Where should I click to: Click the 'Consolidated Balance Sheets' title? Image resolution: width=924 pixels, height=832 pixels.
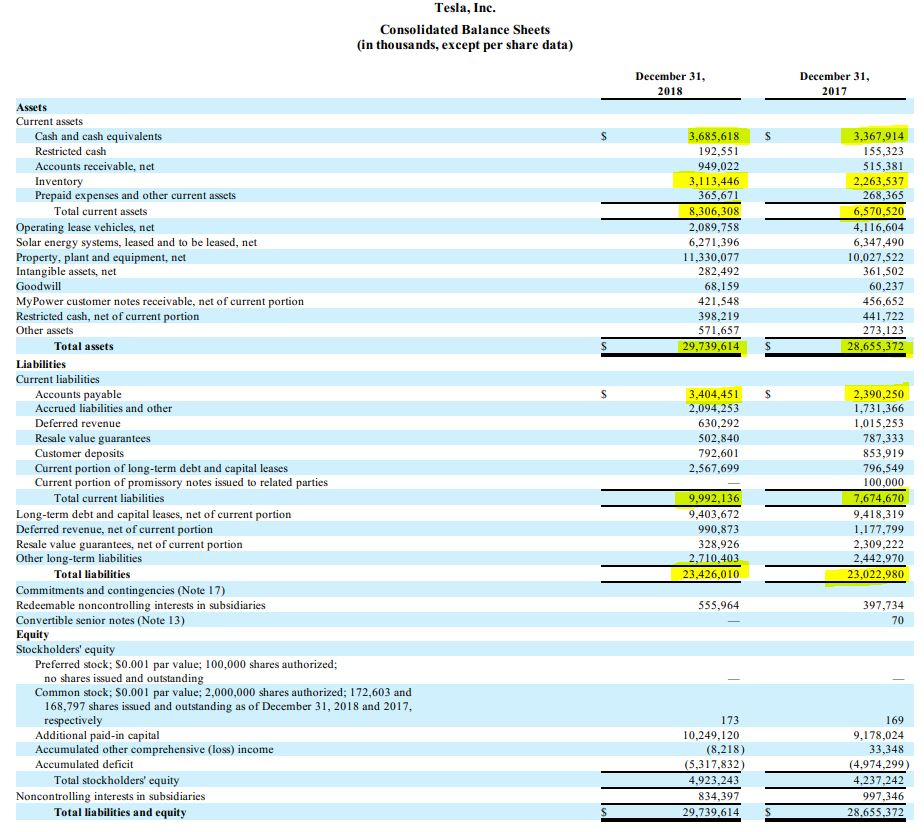pyautogui.click(x=464, y=30)
